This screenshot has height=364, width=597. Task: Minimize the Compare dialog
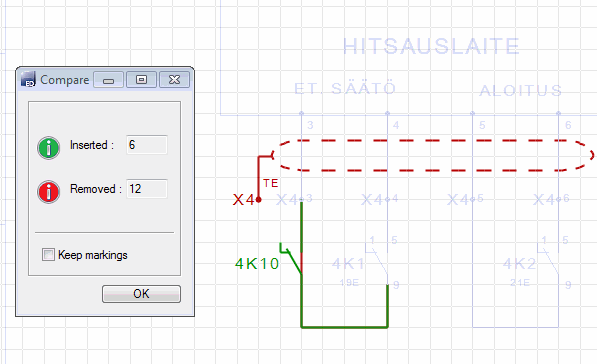pyautogui.click(x=109, y=80)
